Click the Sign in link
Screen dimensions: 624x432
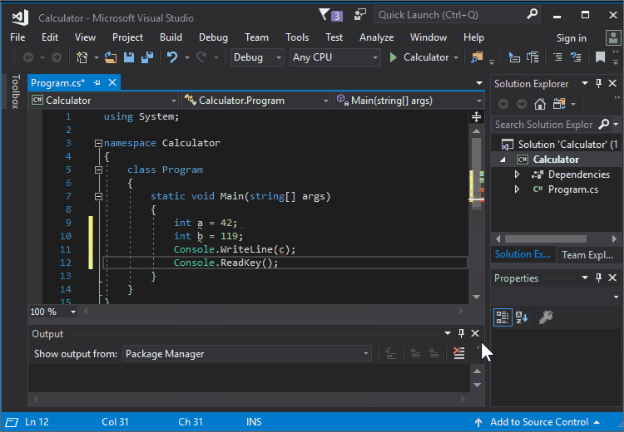point(571,38)
